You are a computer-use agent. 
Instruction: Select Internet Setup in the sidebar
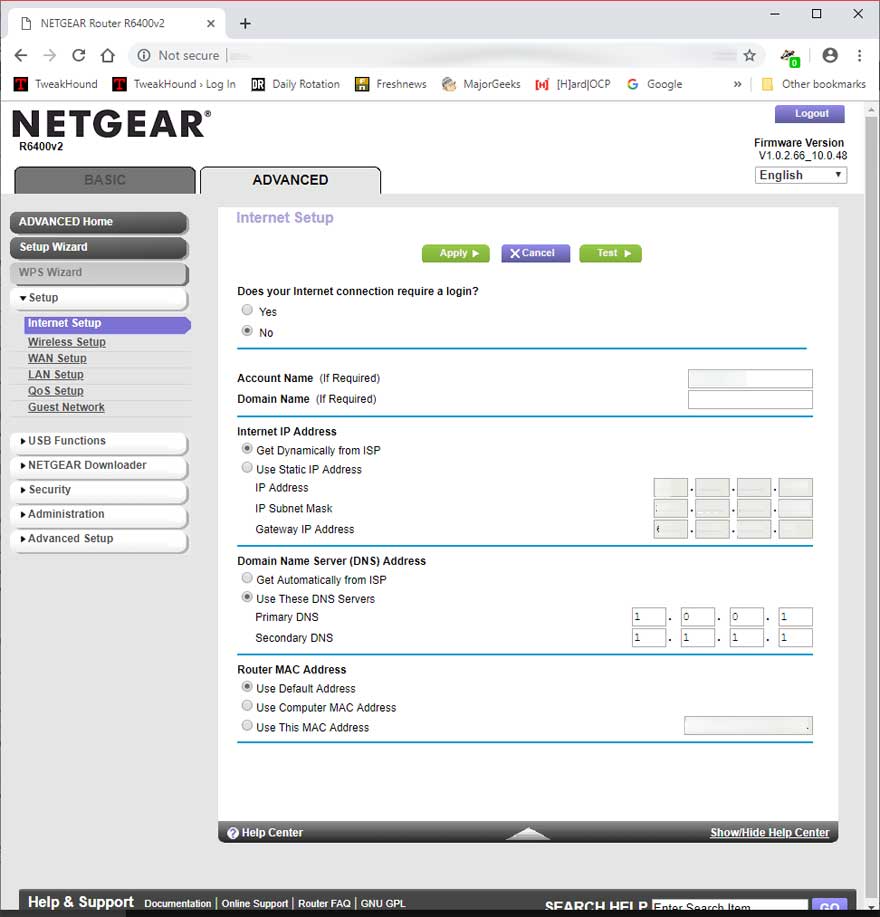pos(108,324)
